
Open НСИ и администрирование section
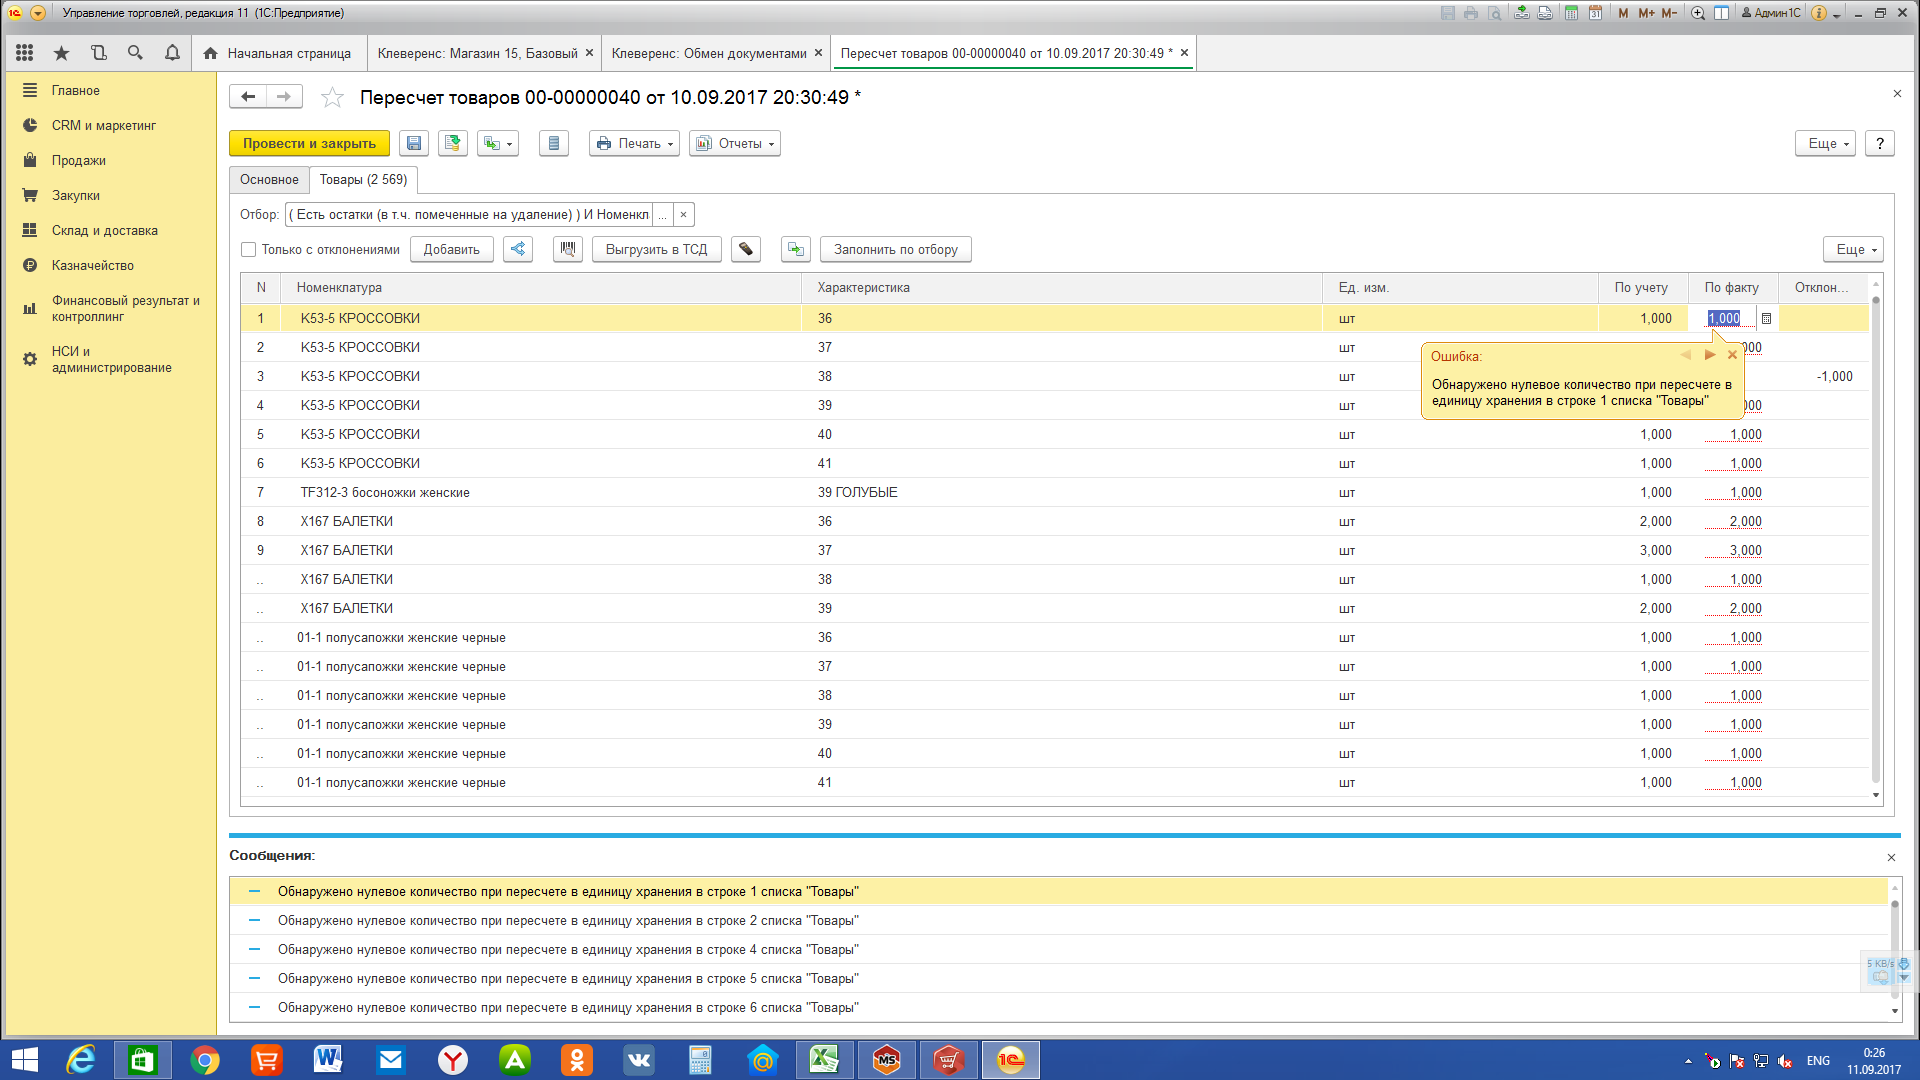(x=111, y=360)
